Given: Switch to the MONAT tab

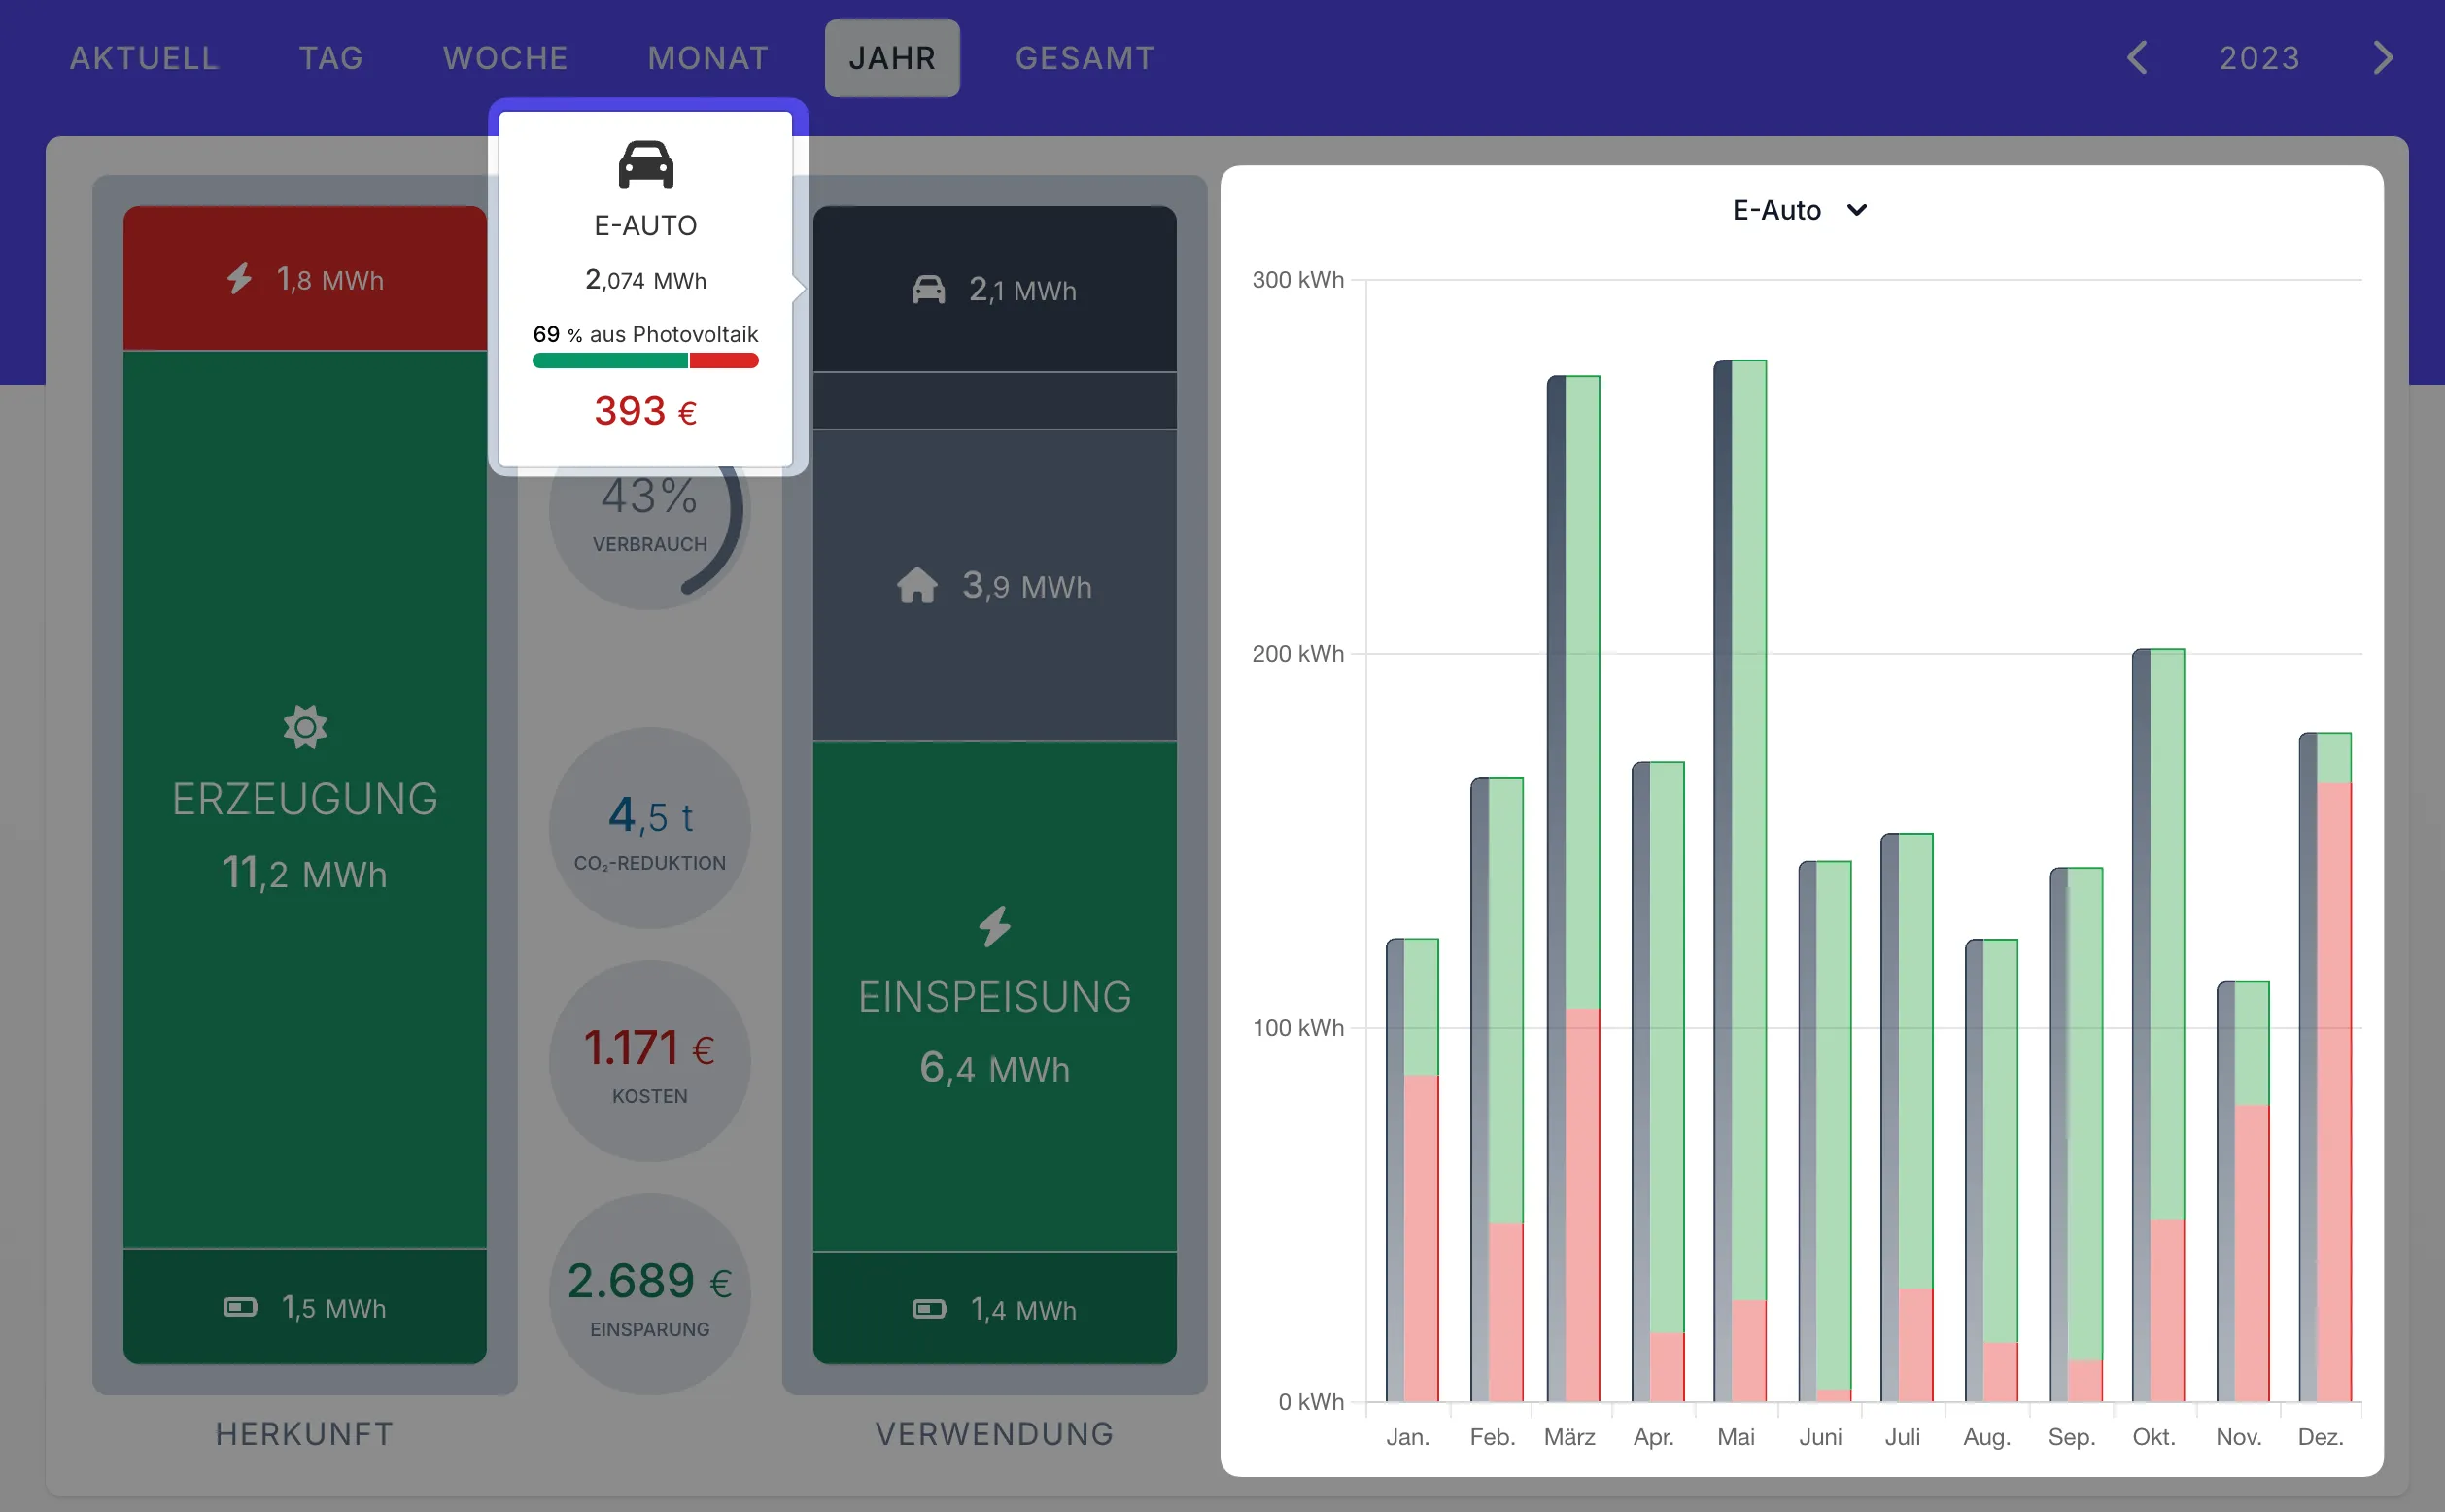Looking at the screenshot, I should (x=708, y=58).
